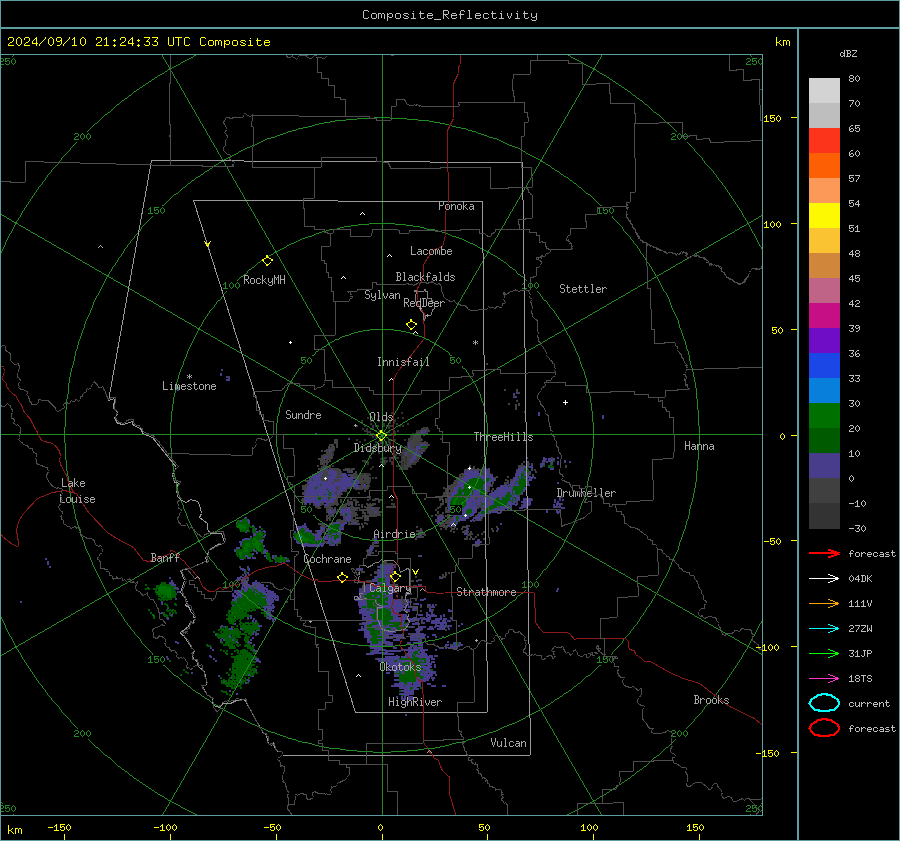Click the magenta 18TS arrow icon
This screenshot has width=900, height=841.
824,679
